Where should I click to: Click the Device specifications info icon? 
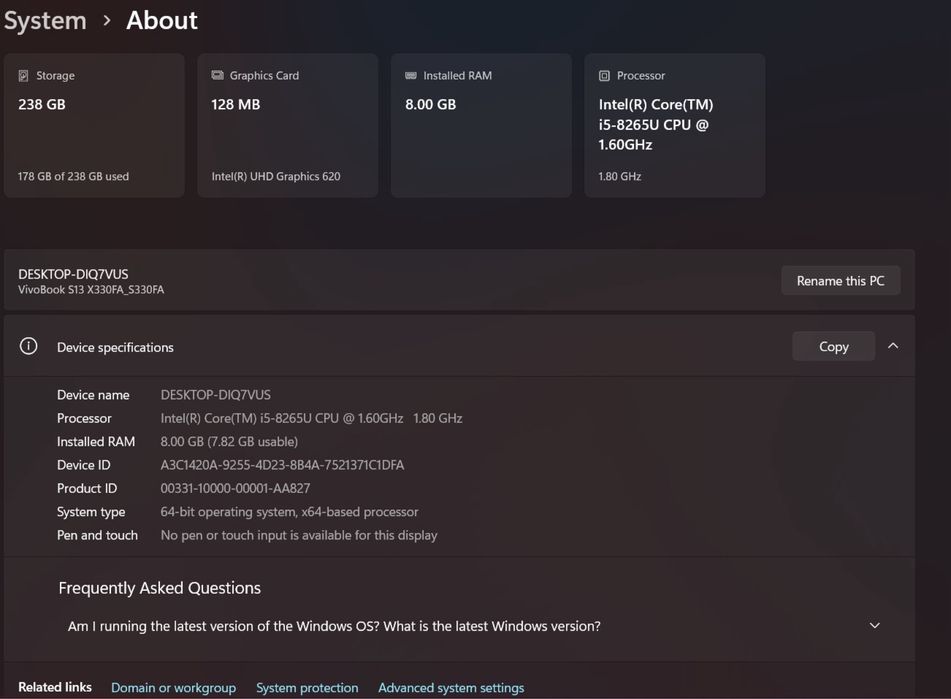pos(29,347)
